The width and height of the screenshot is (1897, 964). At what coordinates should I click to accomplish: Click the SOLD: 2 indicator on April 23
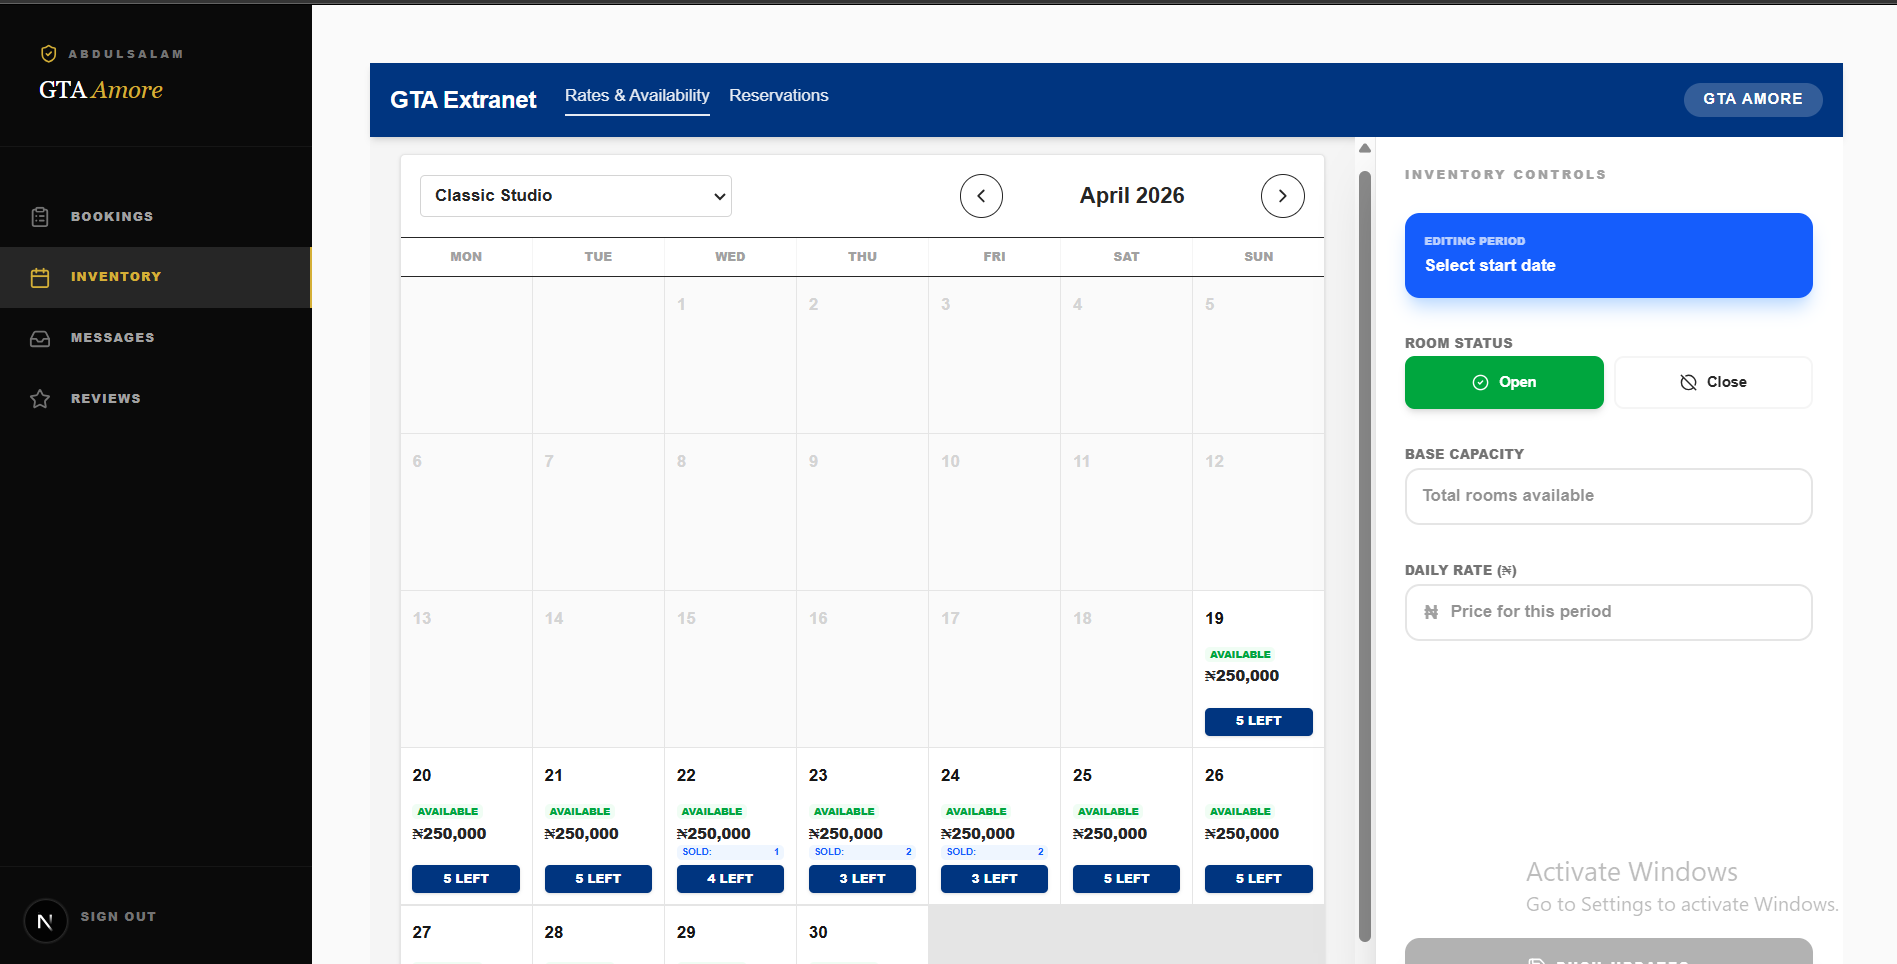point(862,852)
